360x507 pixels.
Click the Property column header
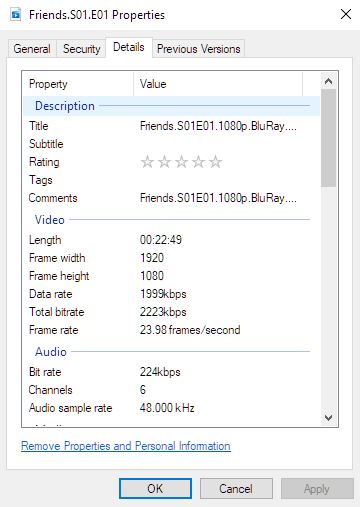(78, 84)
